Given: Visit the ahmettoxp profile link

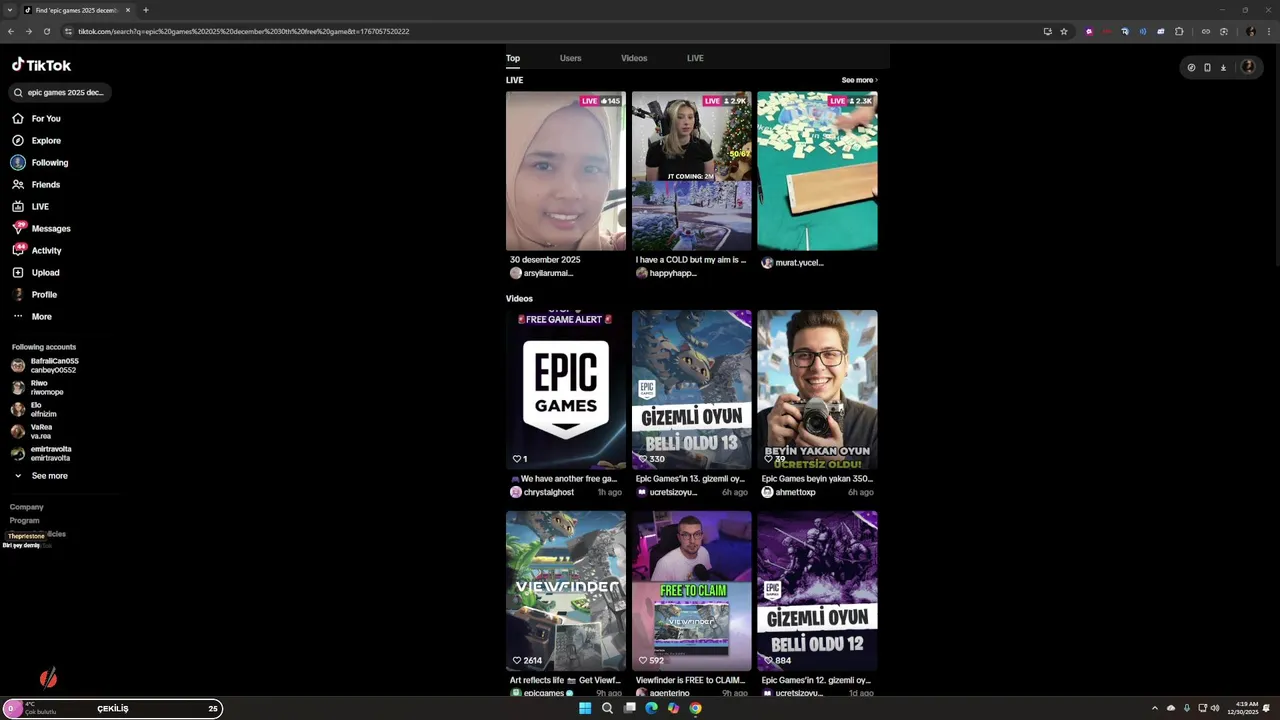Looking at the screenshot, I should (795, 492).
